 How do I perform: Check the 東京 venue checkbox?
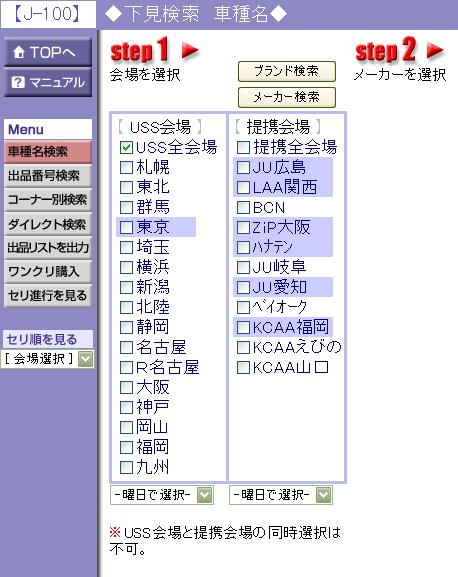tap(126, 227)
